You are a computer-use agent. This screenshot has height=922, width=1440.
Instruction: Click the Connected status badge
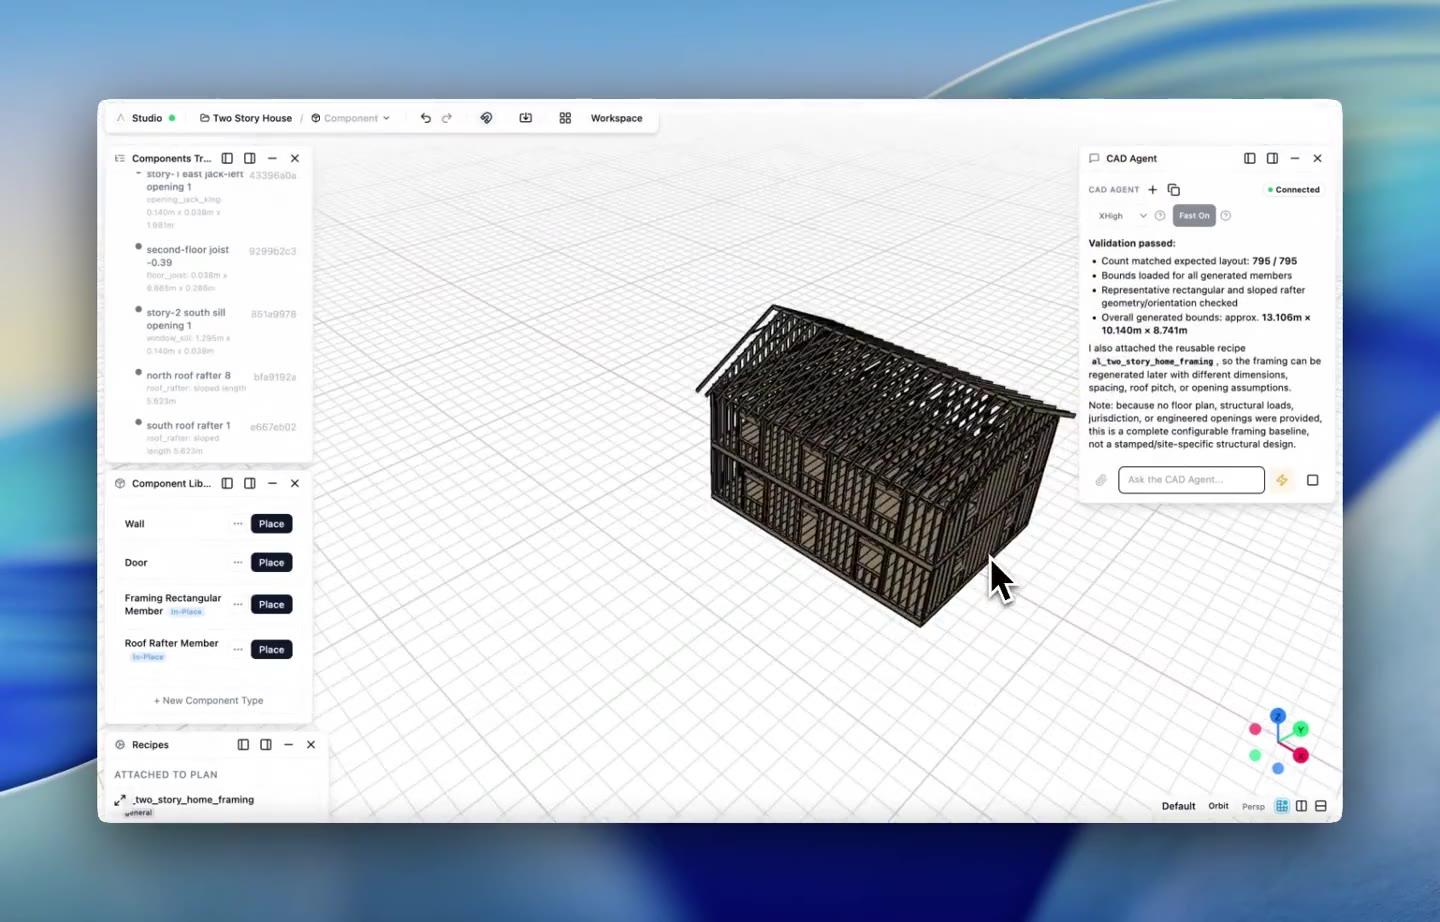(x=1294, y=190)
